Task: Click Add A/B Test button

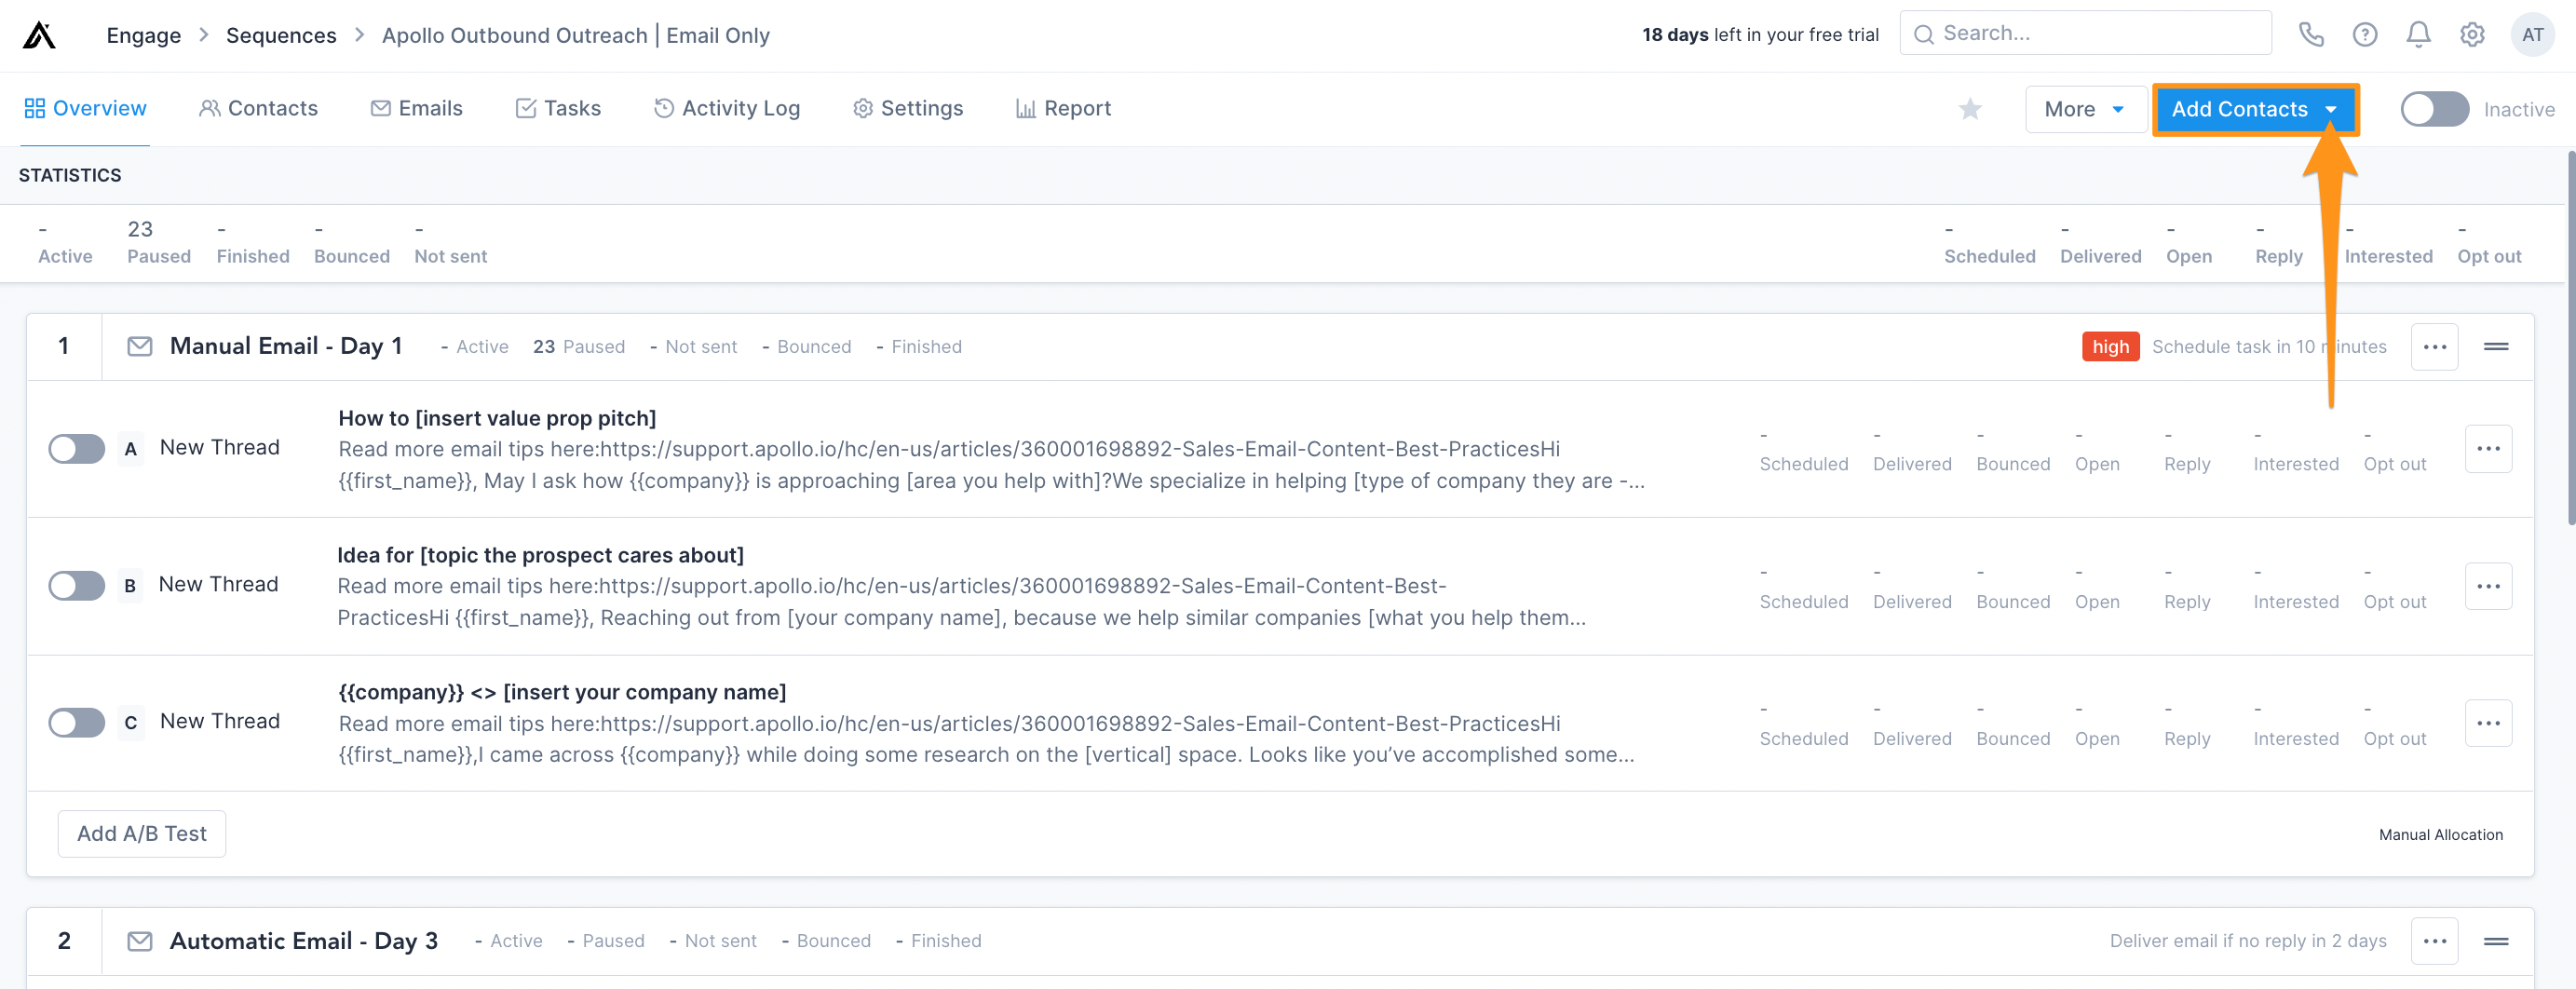Action: 142,834
